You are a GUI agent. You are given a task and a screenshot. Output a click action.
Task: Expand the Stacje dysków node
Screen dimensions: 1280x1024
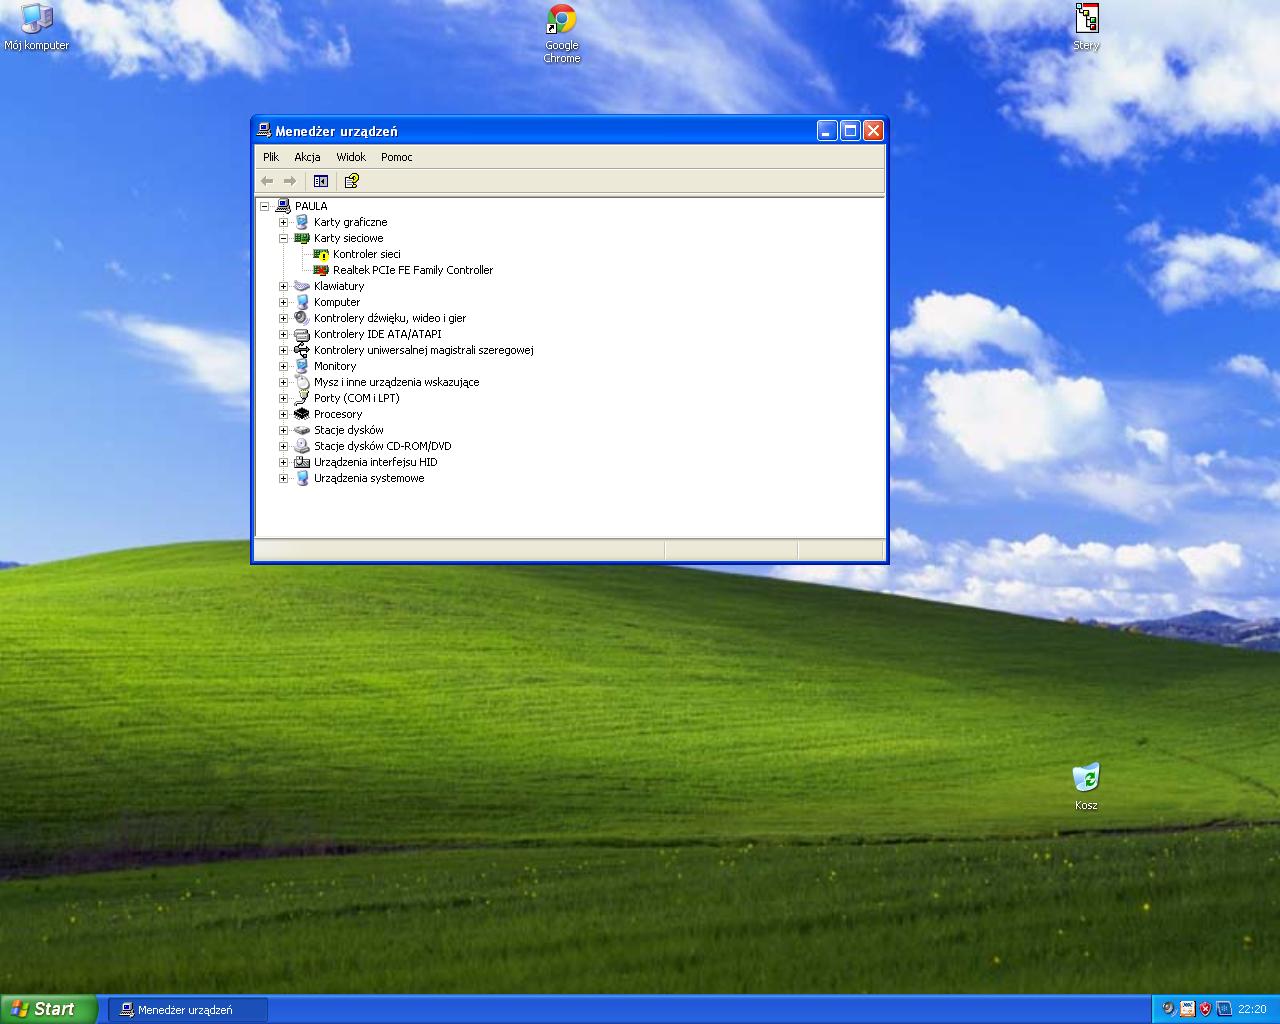(283, 430)
